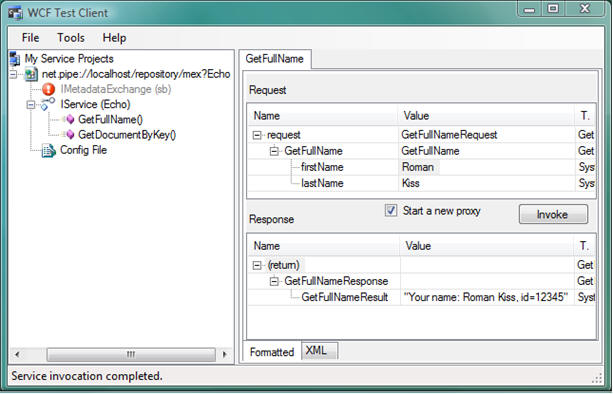Collapse the IService (Echo) tree node

tap(30, 104)
